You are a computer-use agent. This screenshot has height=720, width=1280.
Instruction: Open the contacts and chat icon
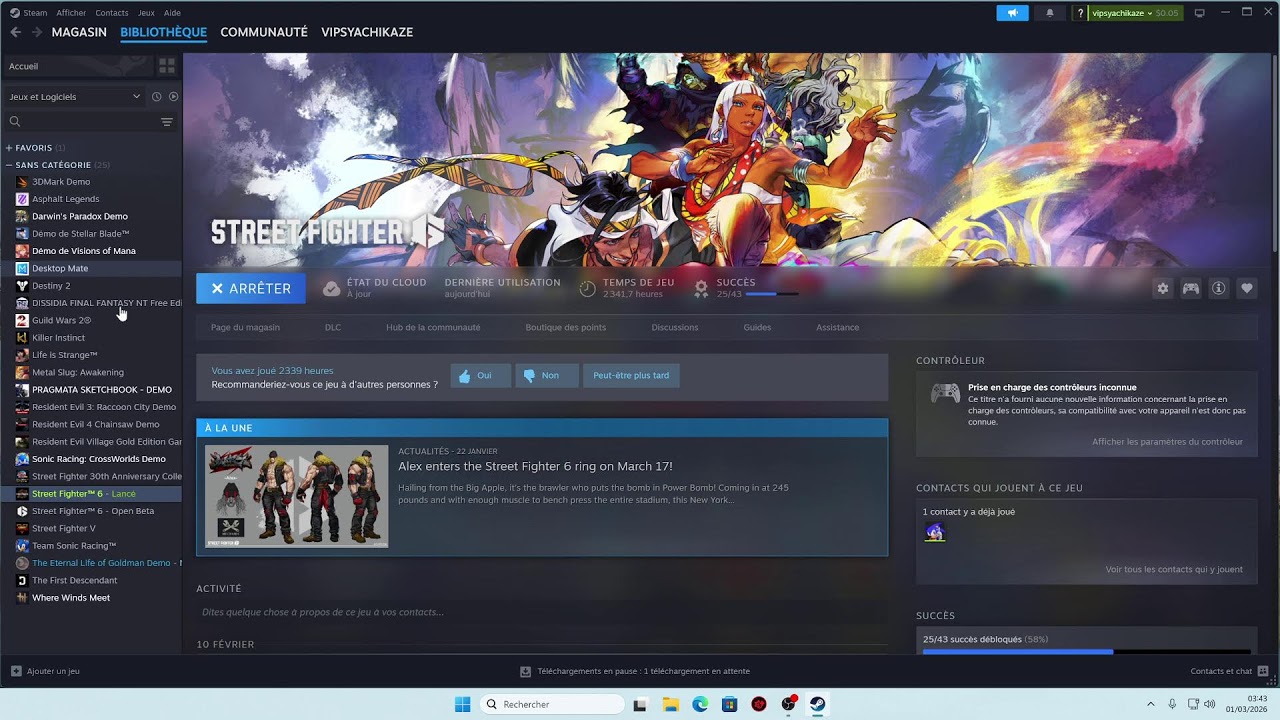[x=1263, y=671]
